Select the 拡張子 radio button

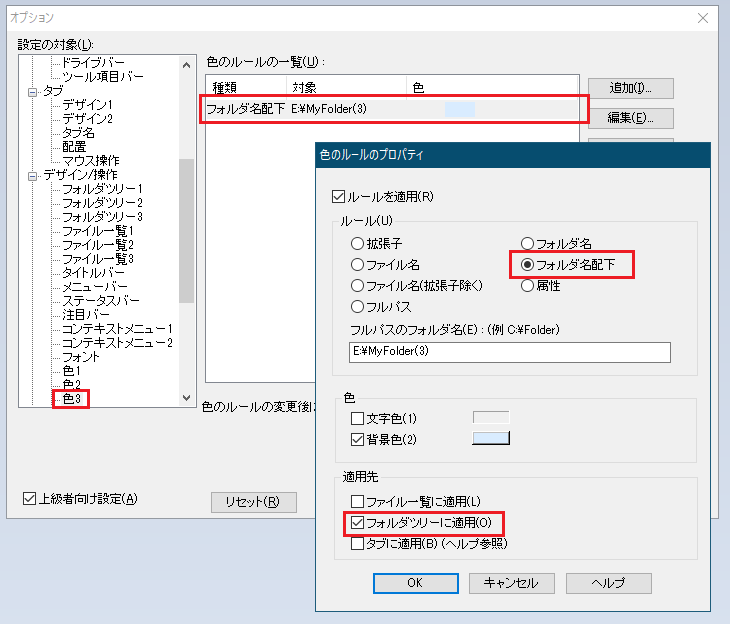357,243
